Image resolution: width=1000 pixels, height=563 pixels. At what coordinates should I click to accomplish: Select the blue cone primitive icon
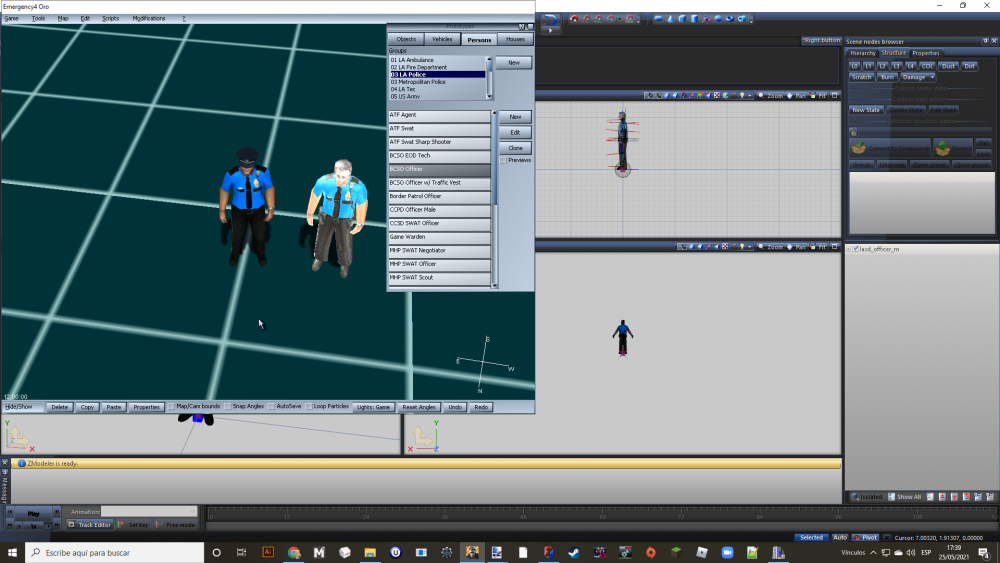coord(670,19)
